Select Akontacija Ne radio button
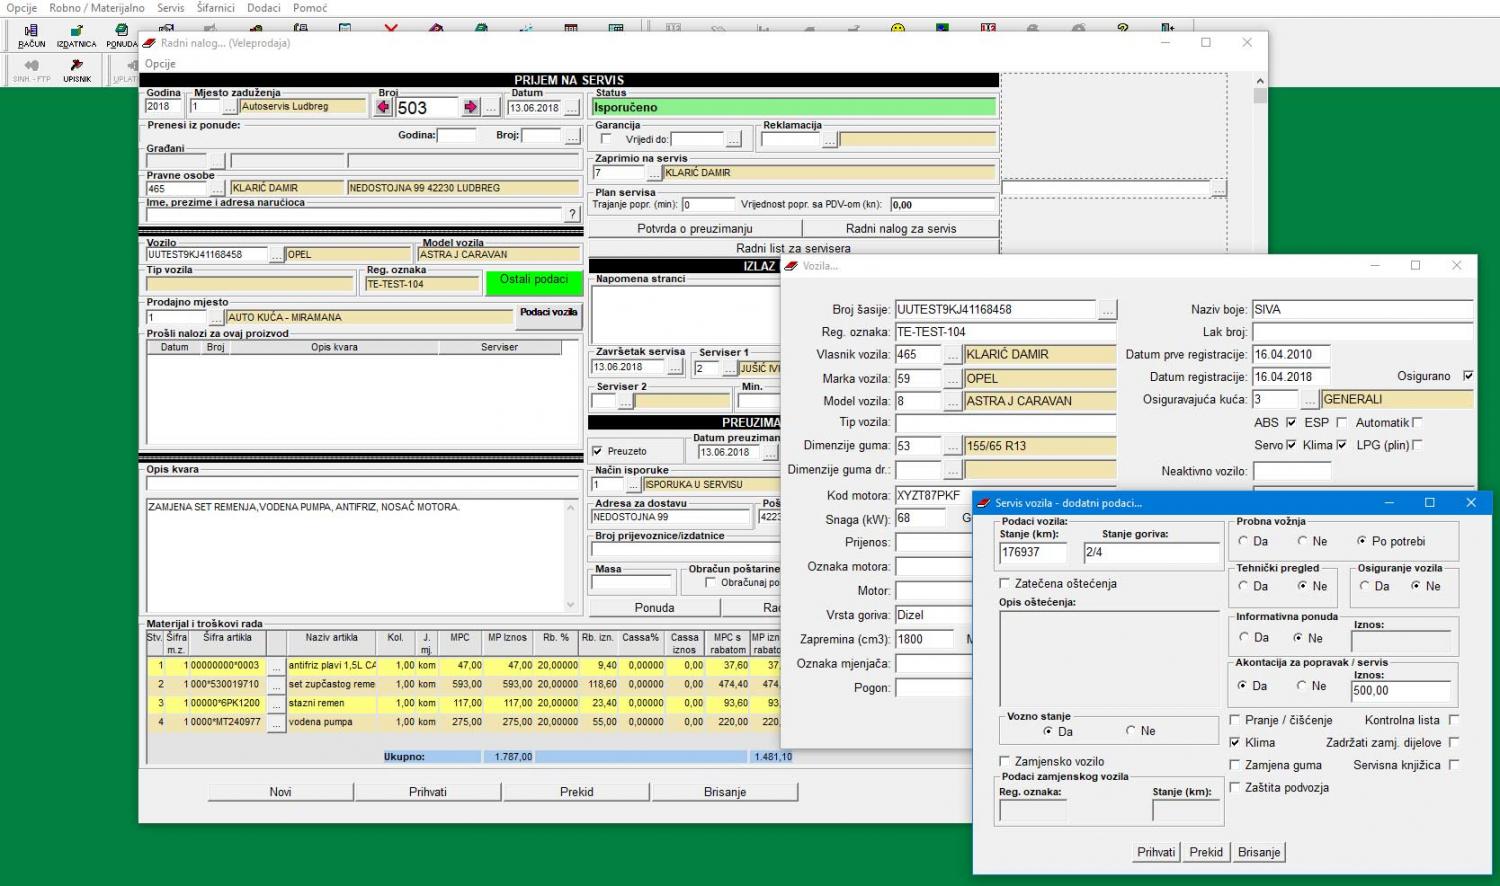This screenshot has width=1500, height=886. click(x=1302, y=686)
